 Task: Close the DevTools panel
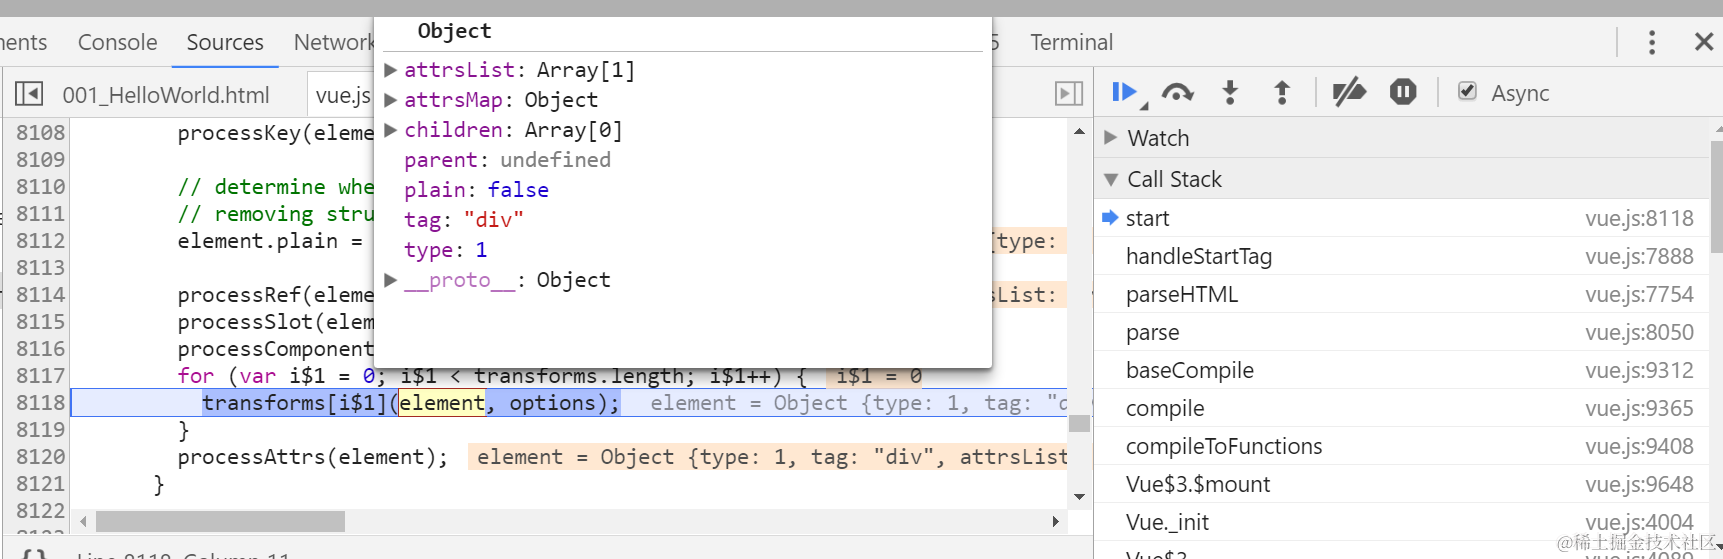click(x=1704, y=42)
